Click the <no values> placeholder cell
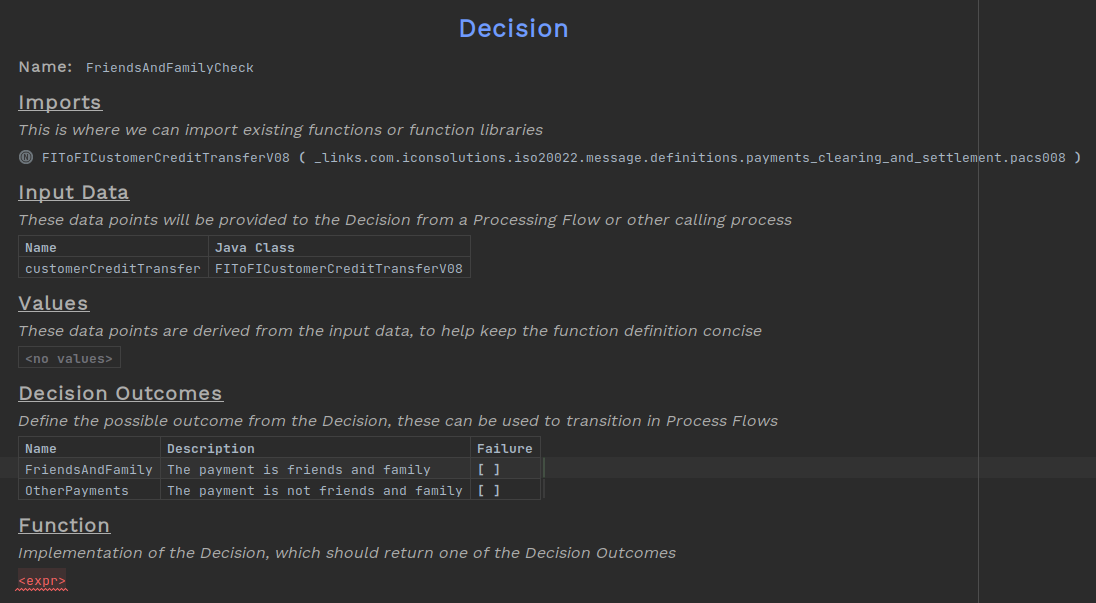 pos(68,357)
